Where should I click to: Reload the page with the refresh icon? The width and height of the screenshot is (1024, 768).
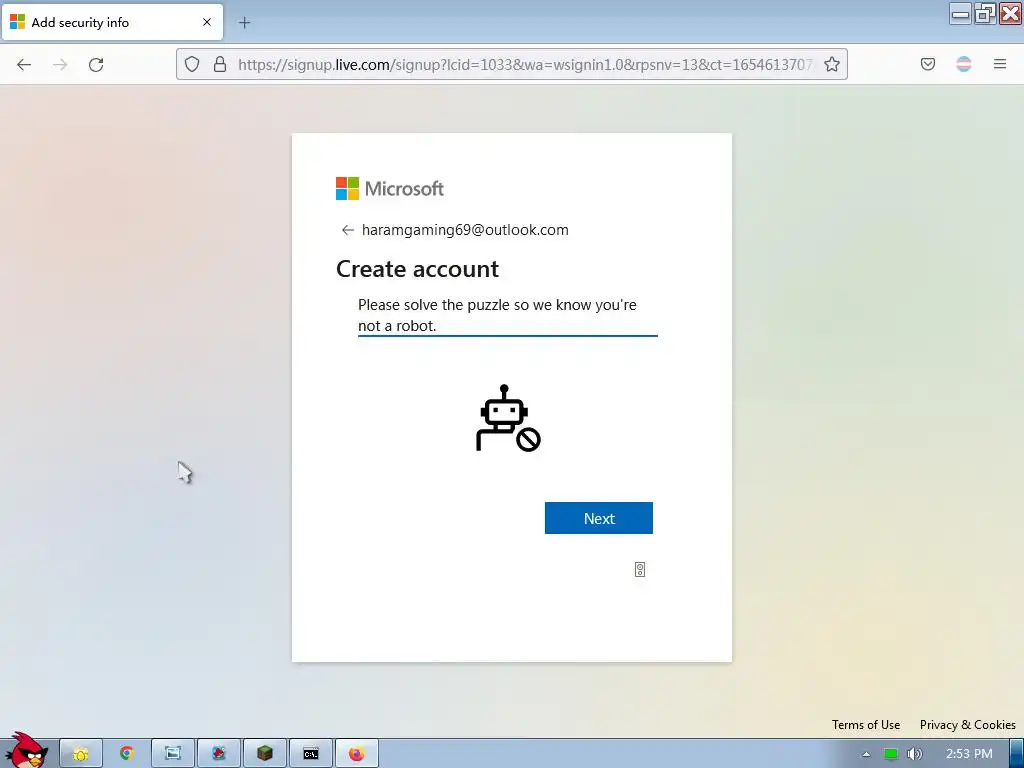click(96, 64)
